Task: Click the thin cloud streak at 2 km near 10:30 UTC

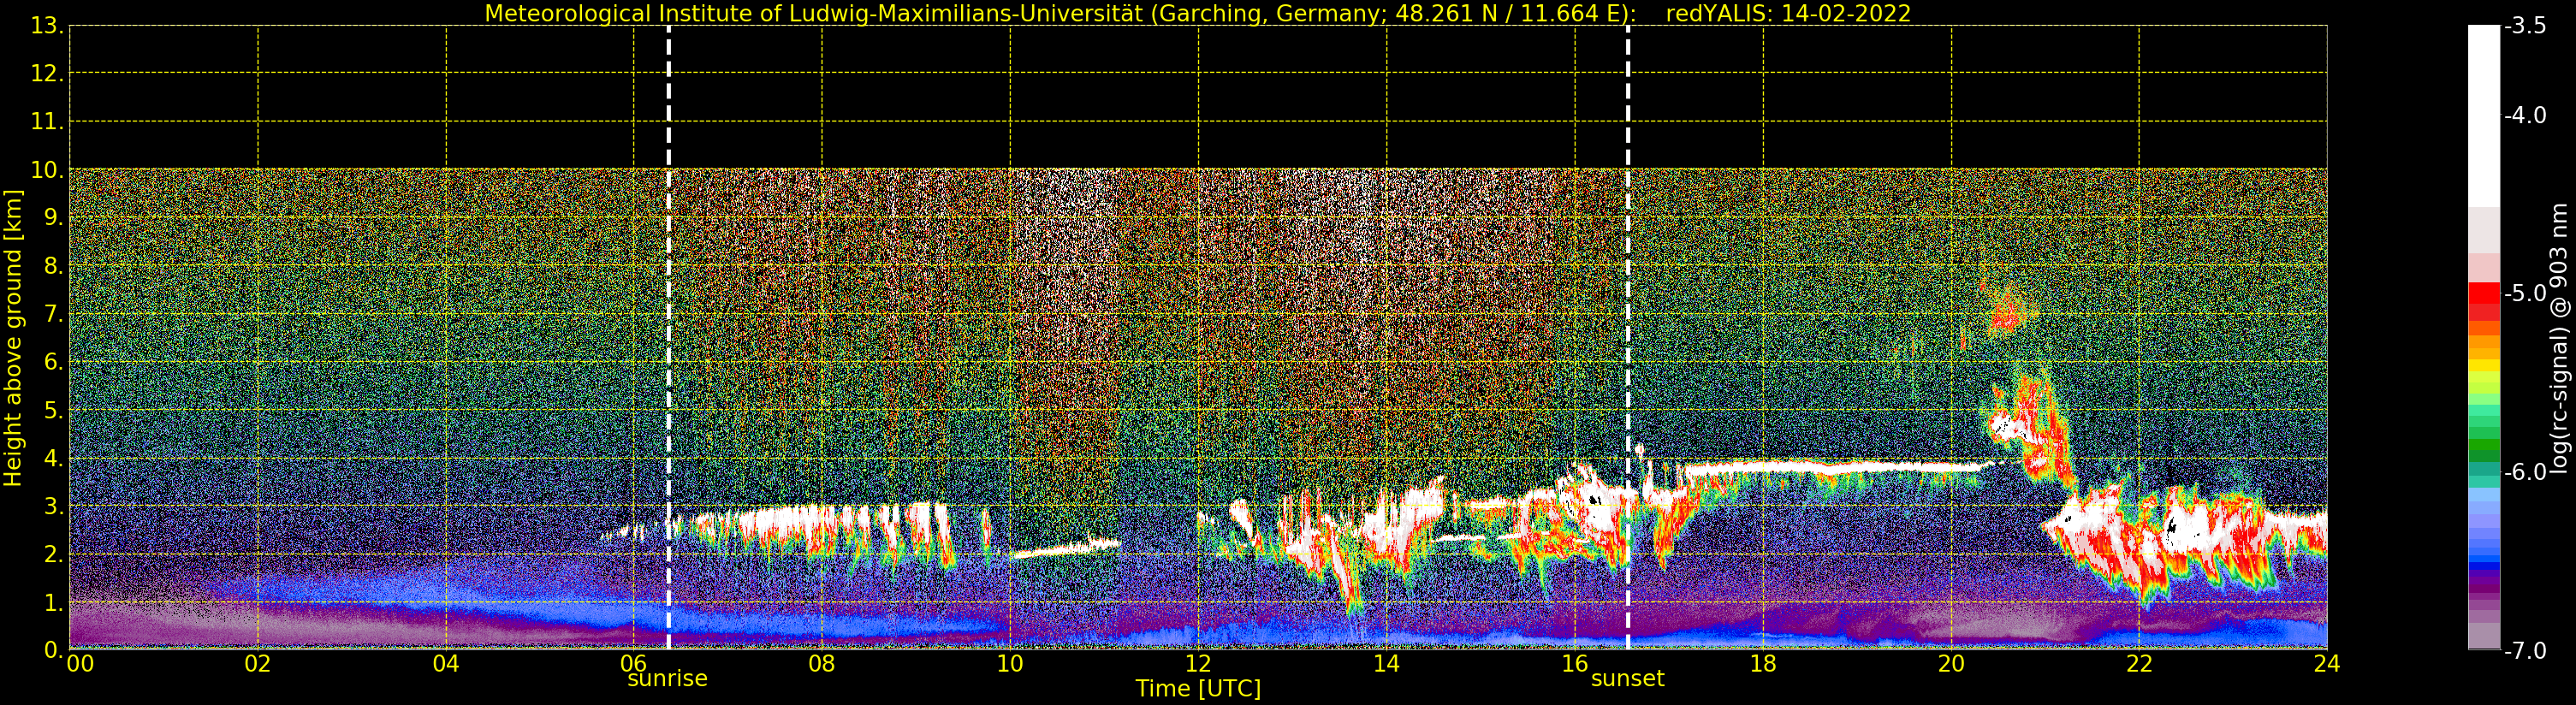Action: 1066,548
